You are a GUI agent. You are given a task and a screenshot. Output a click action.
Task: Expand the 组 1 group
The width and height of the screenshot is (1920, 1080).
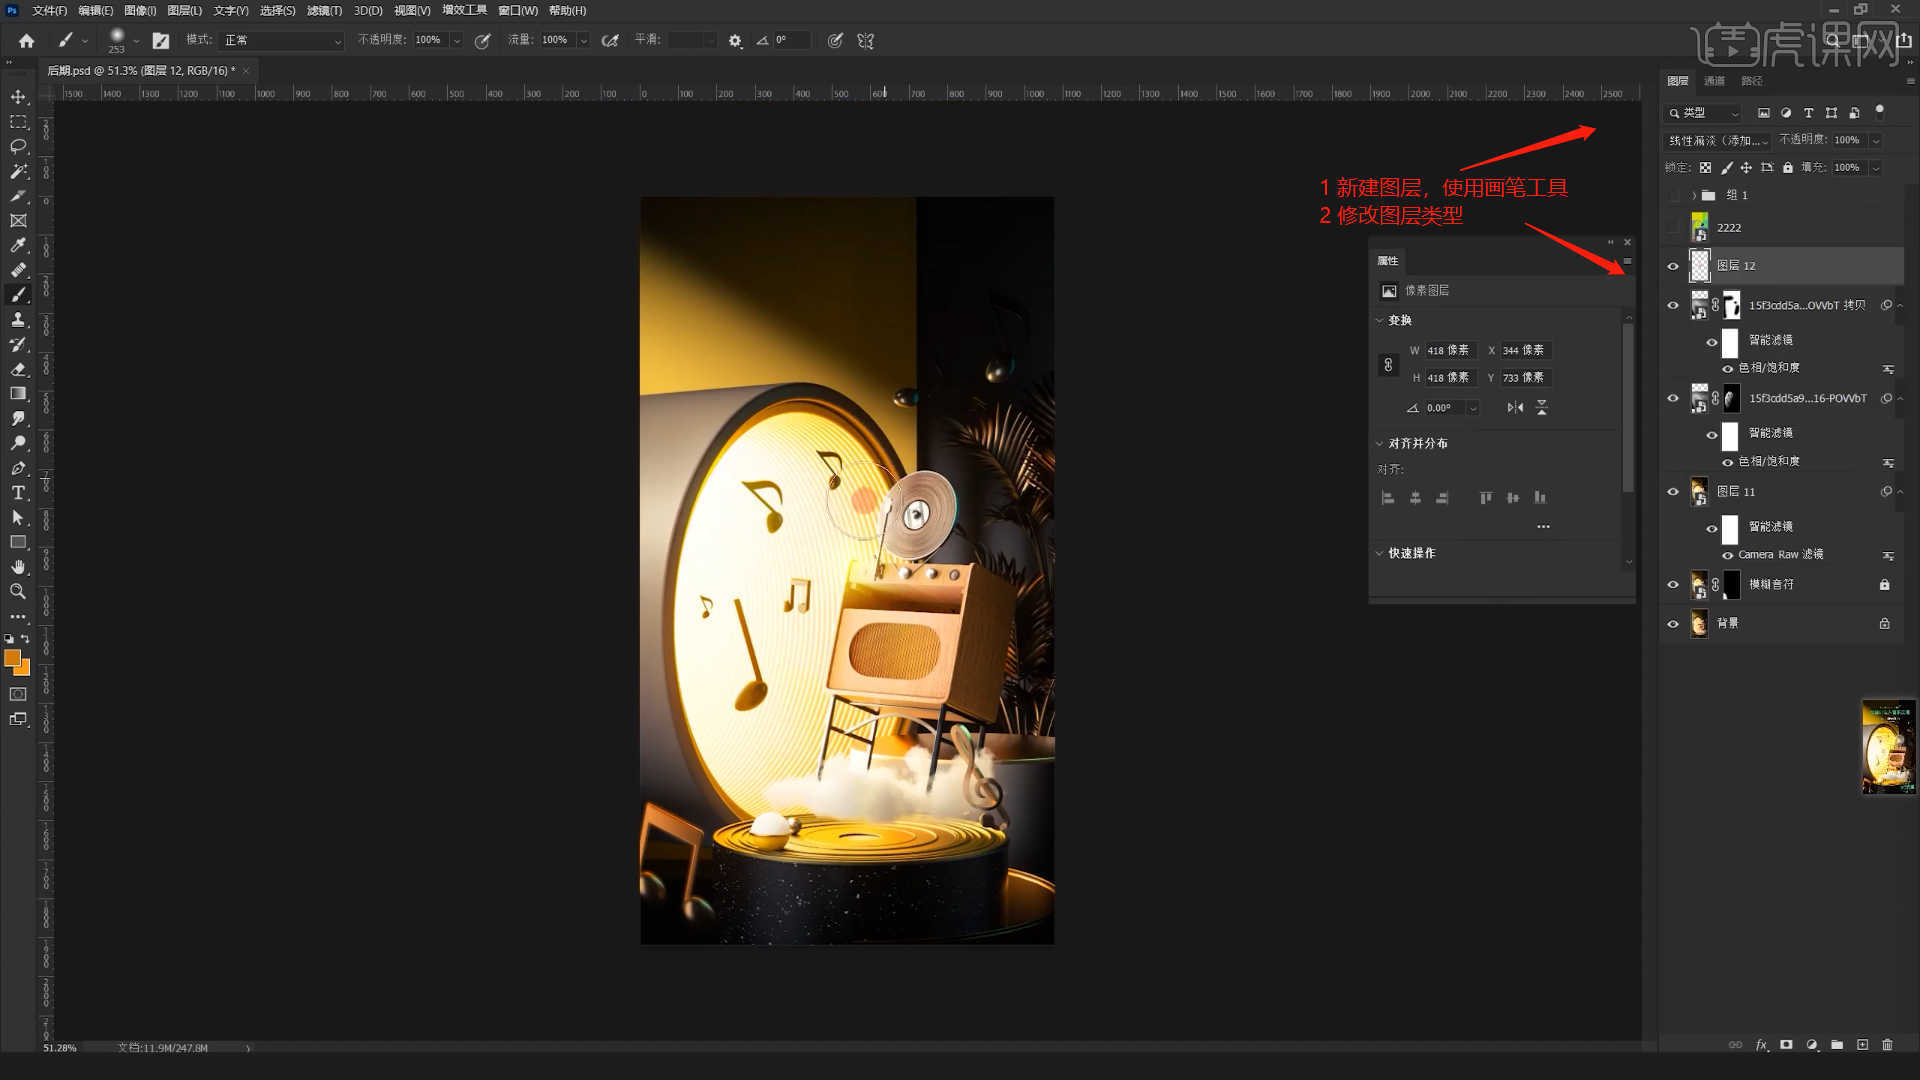coord(1694,195)
